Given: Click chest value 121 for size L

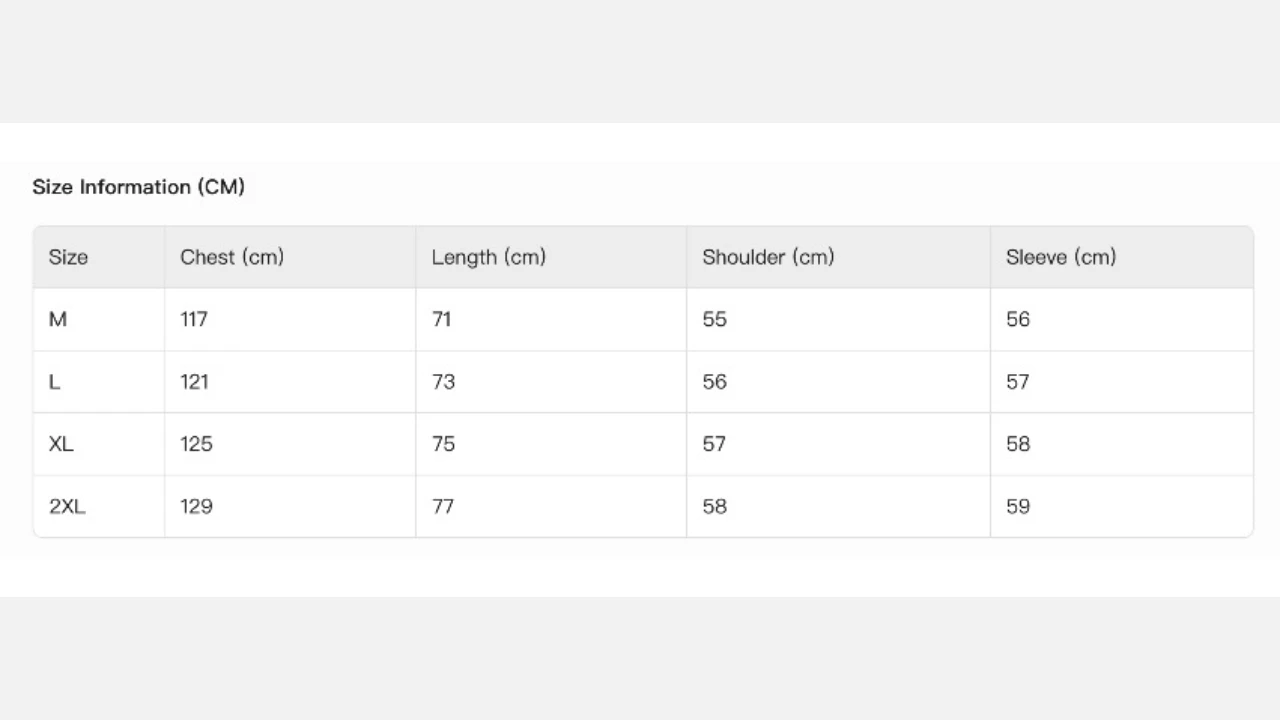Looking at the screenshot, I should click(194, 382).
